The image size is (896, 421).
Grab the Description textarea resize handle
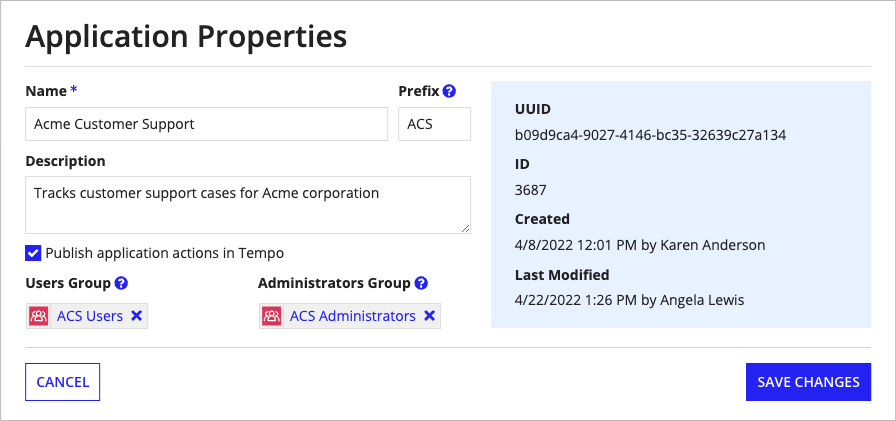tap(465, 228)
